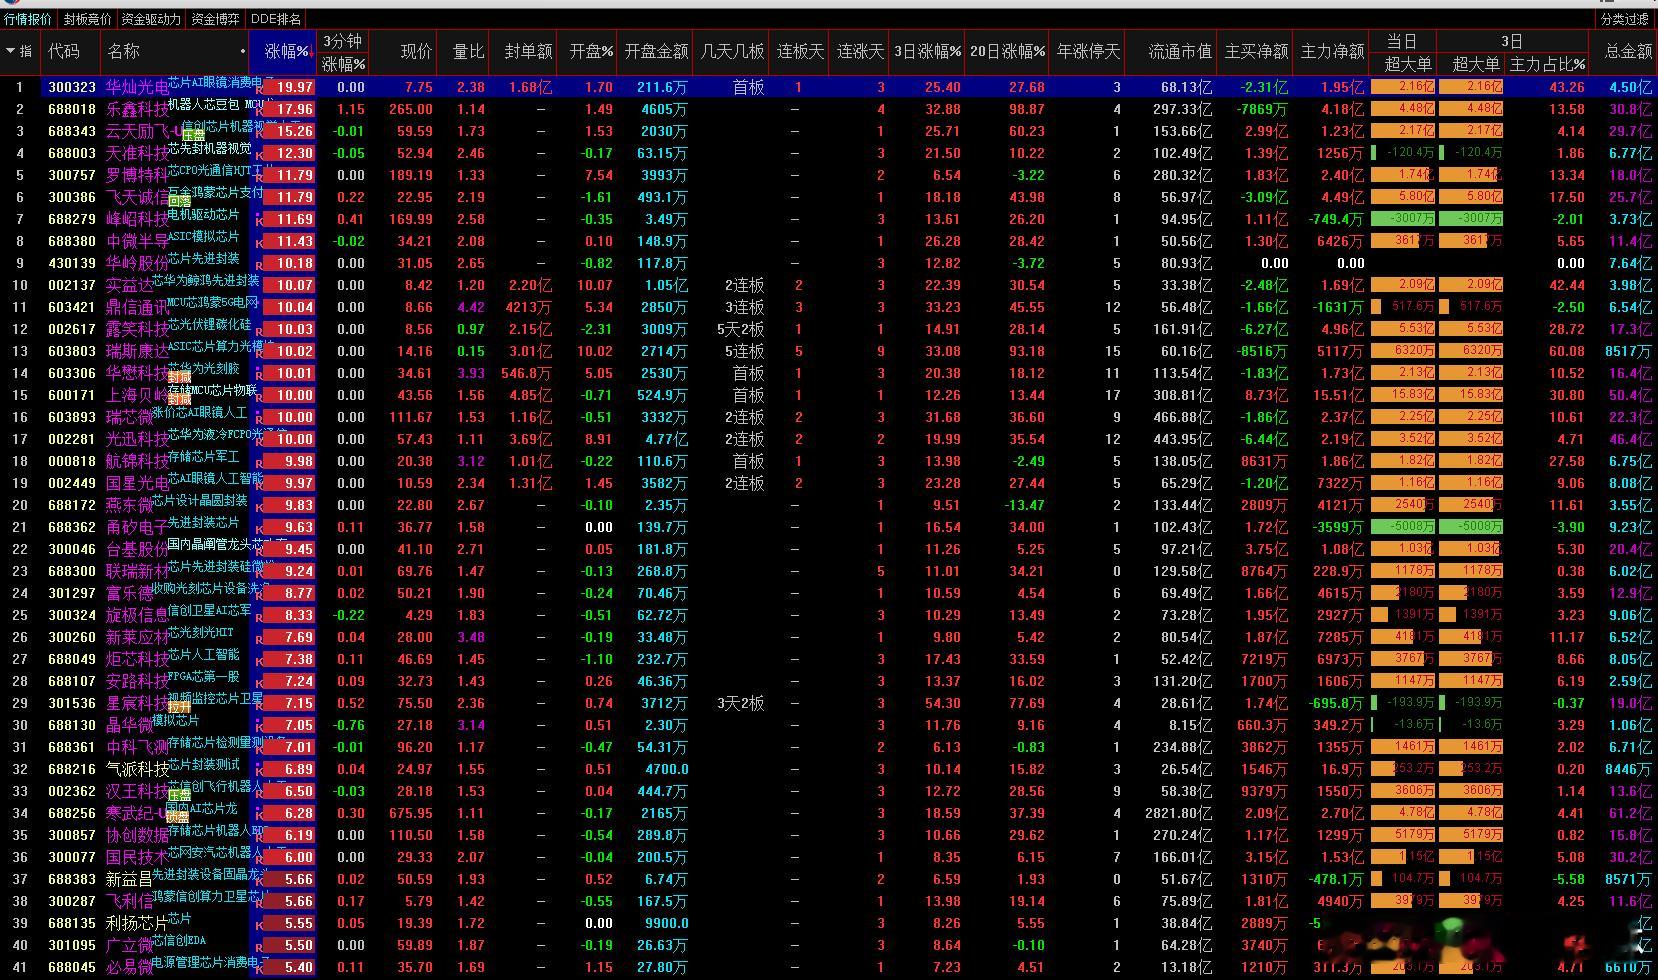Open the dropdown arrow beside 指 header
This screenshot has width=1658, height=980.
11,51
